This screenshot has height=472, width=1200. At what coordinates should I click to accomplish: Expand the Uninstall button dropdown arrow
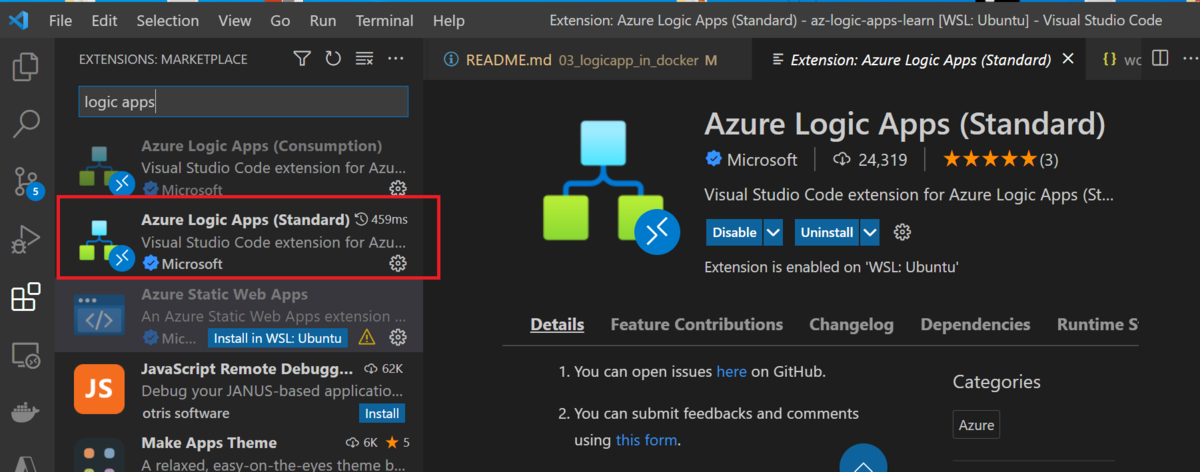coord(870,232)
